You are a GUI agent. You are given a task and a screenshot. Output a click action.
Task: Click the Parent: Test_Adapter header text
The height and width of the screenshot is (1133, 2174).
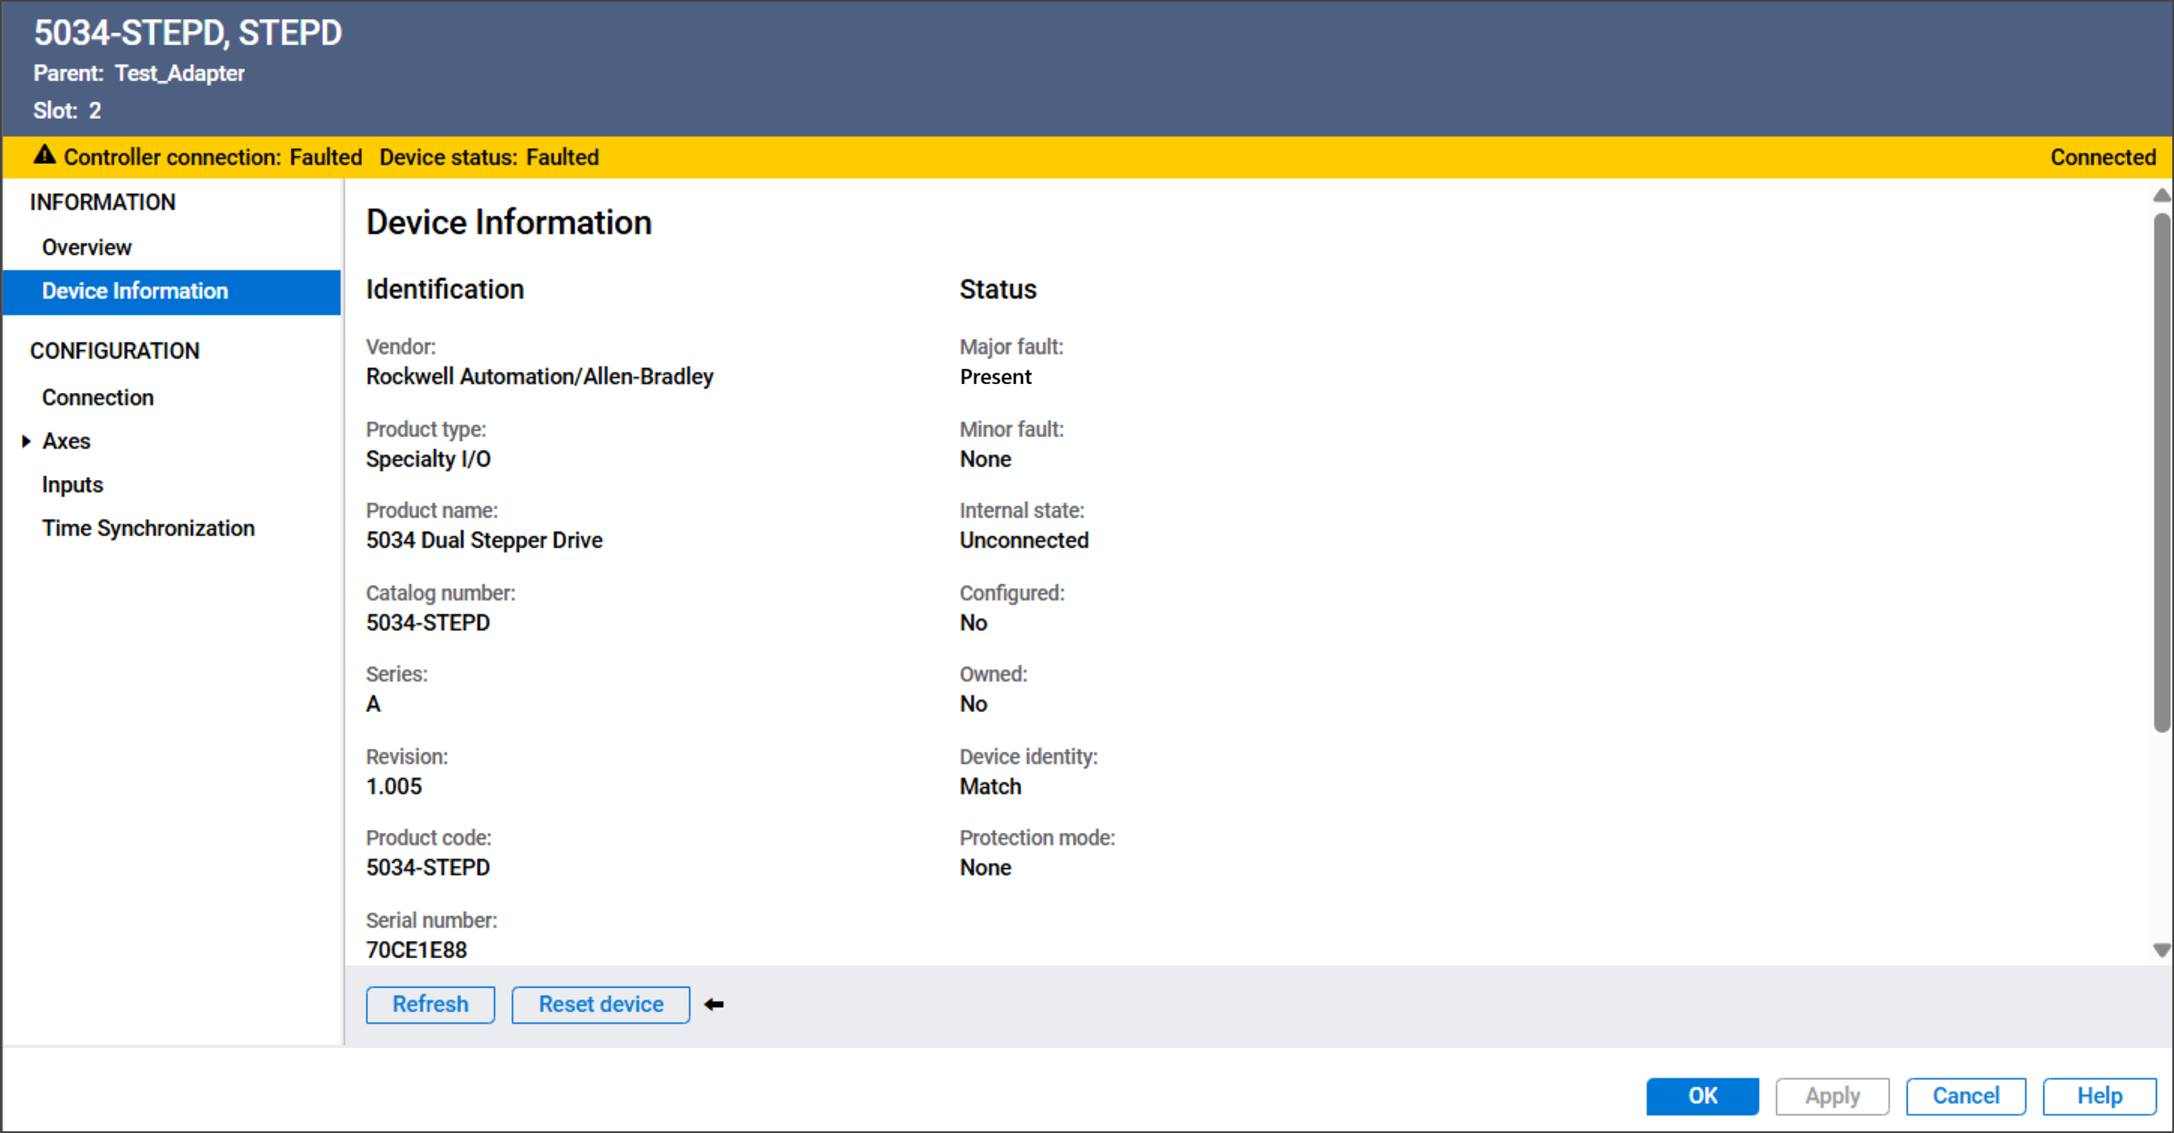(x=139, y=73)
